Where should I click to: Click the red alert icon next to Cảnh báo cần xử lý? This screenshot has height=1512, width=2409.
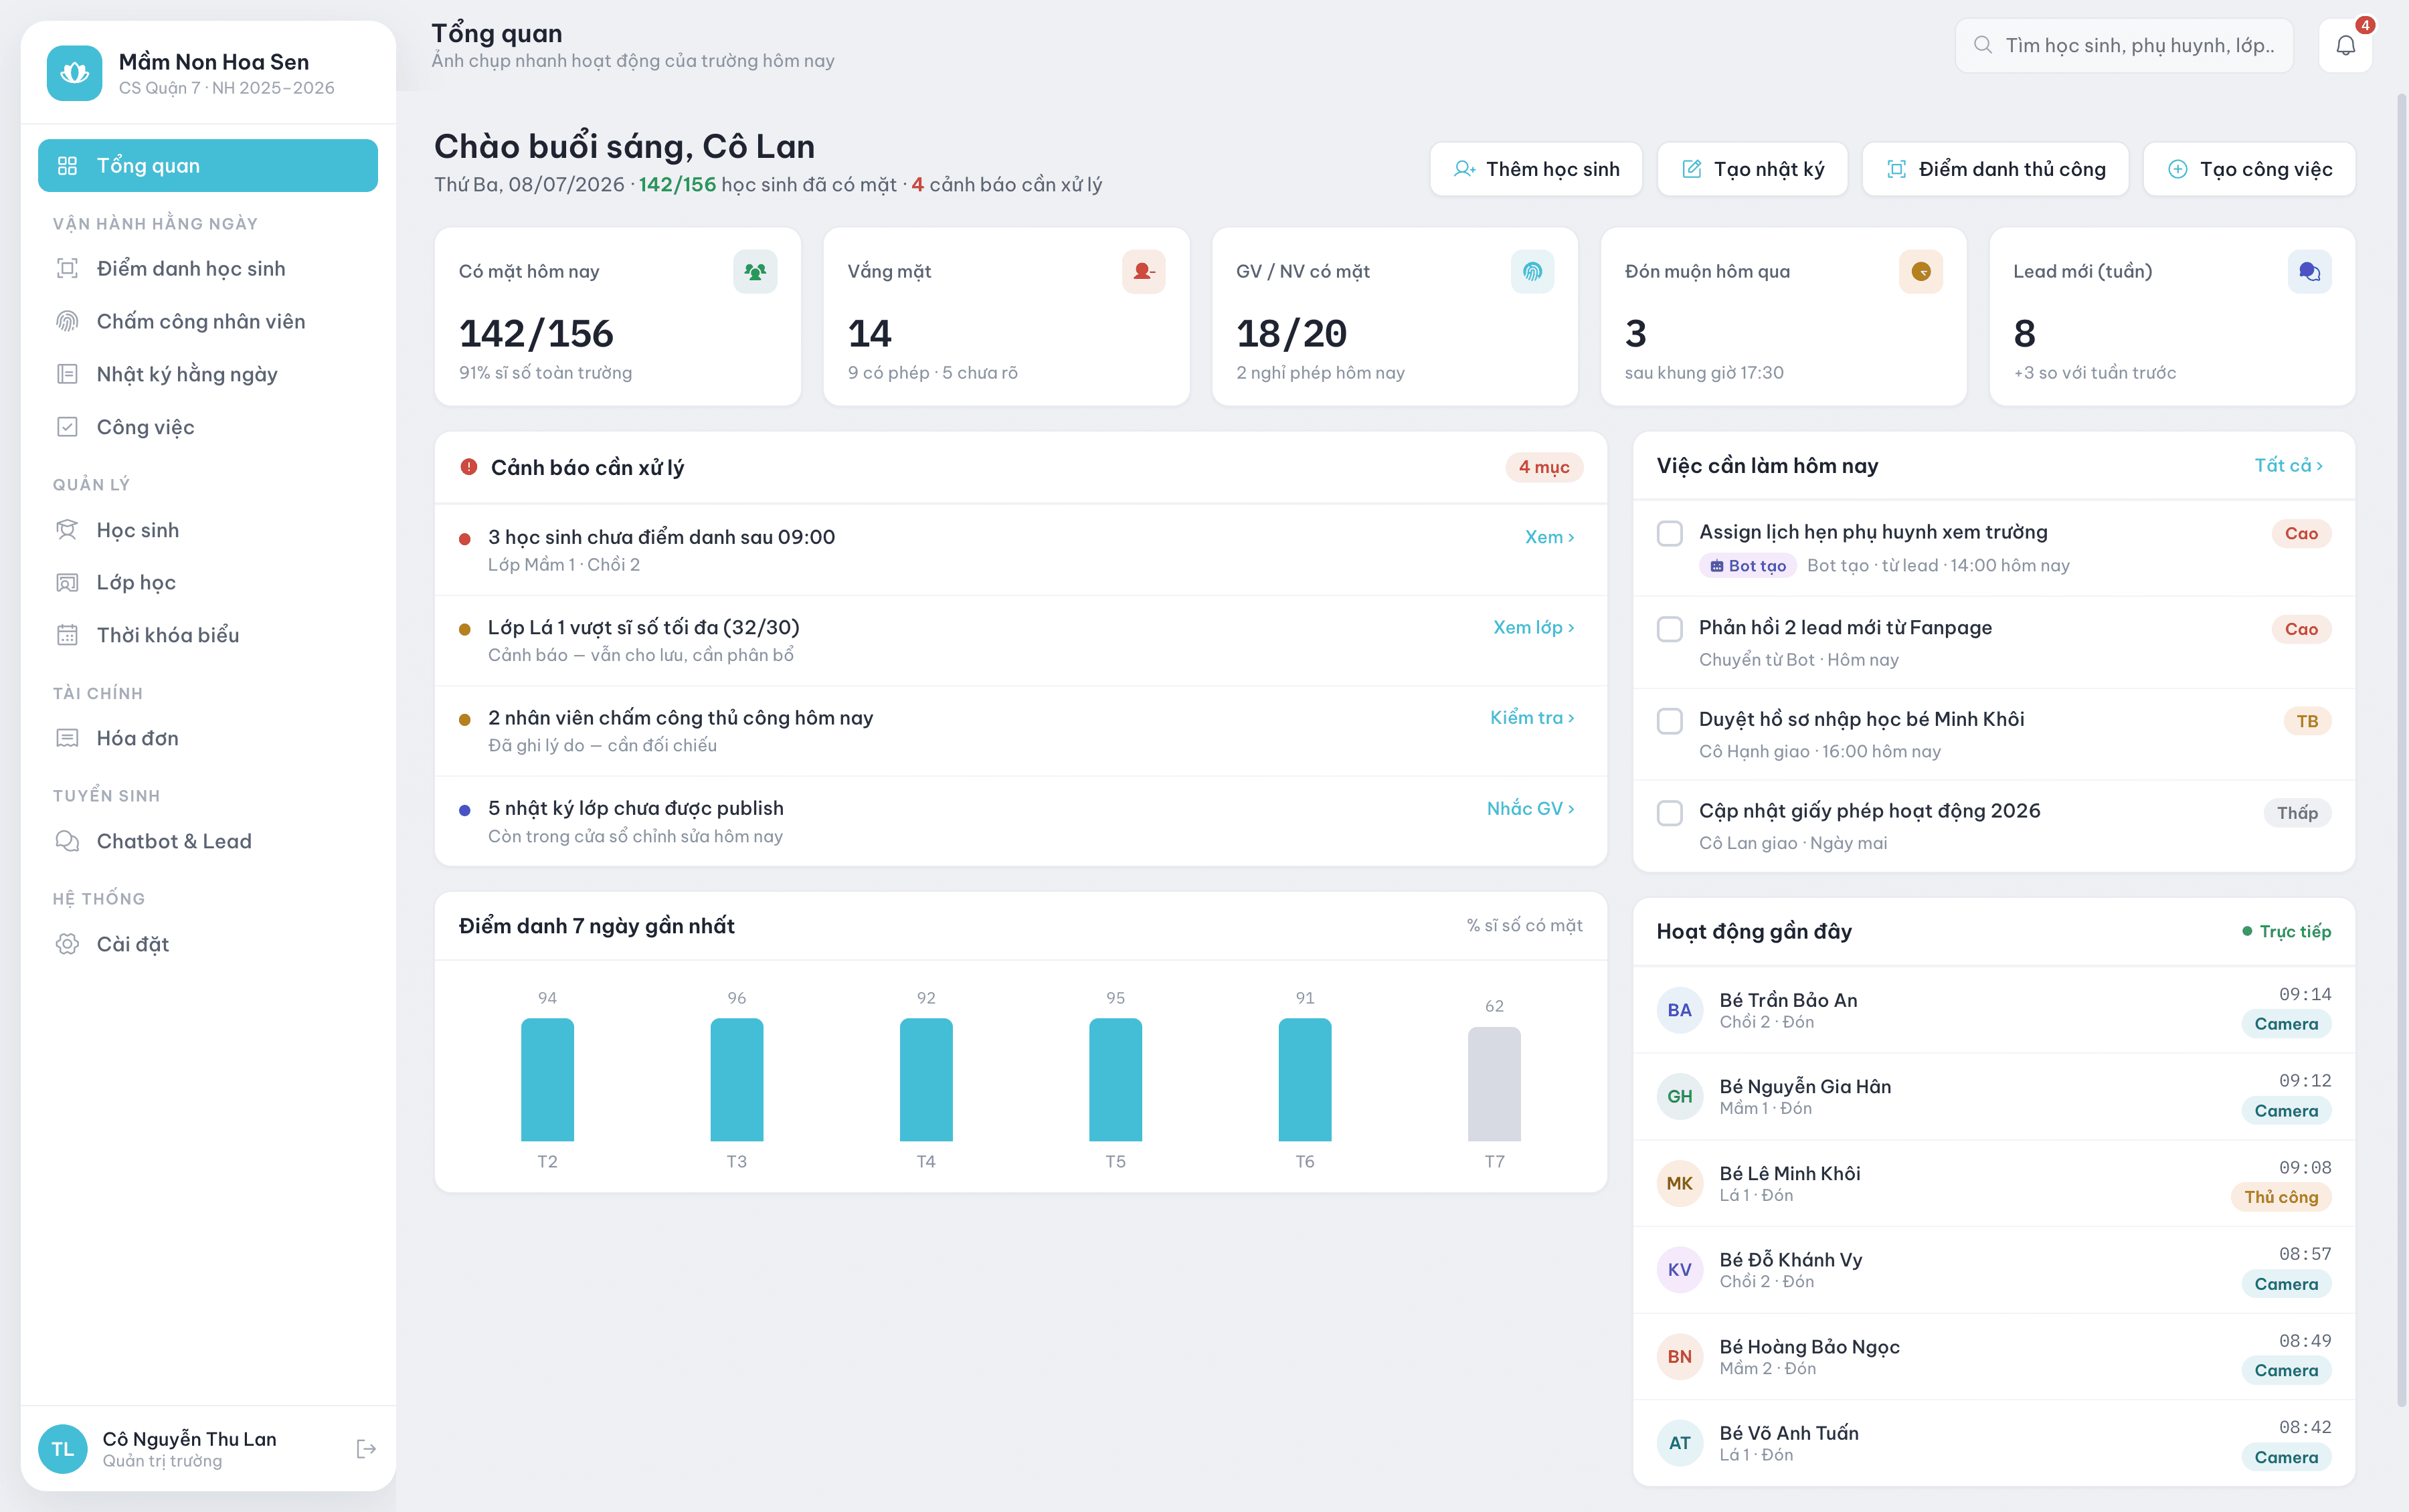coord(468,467)
